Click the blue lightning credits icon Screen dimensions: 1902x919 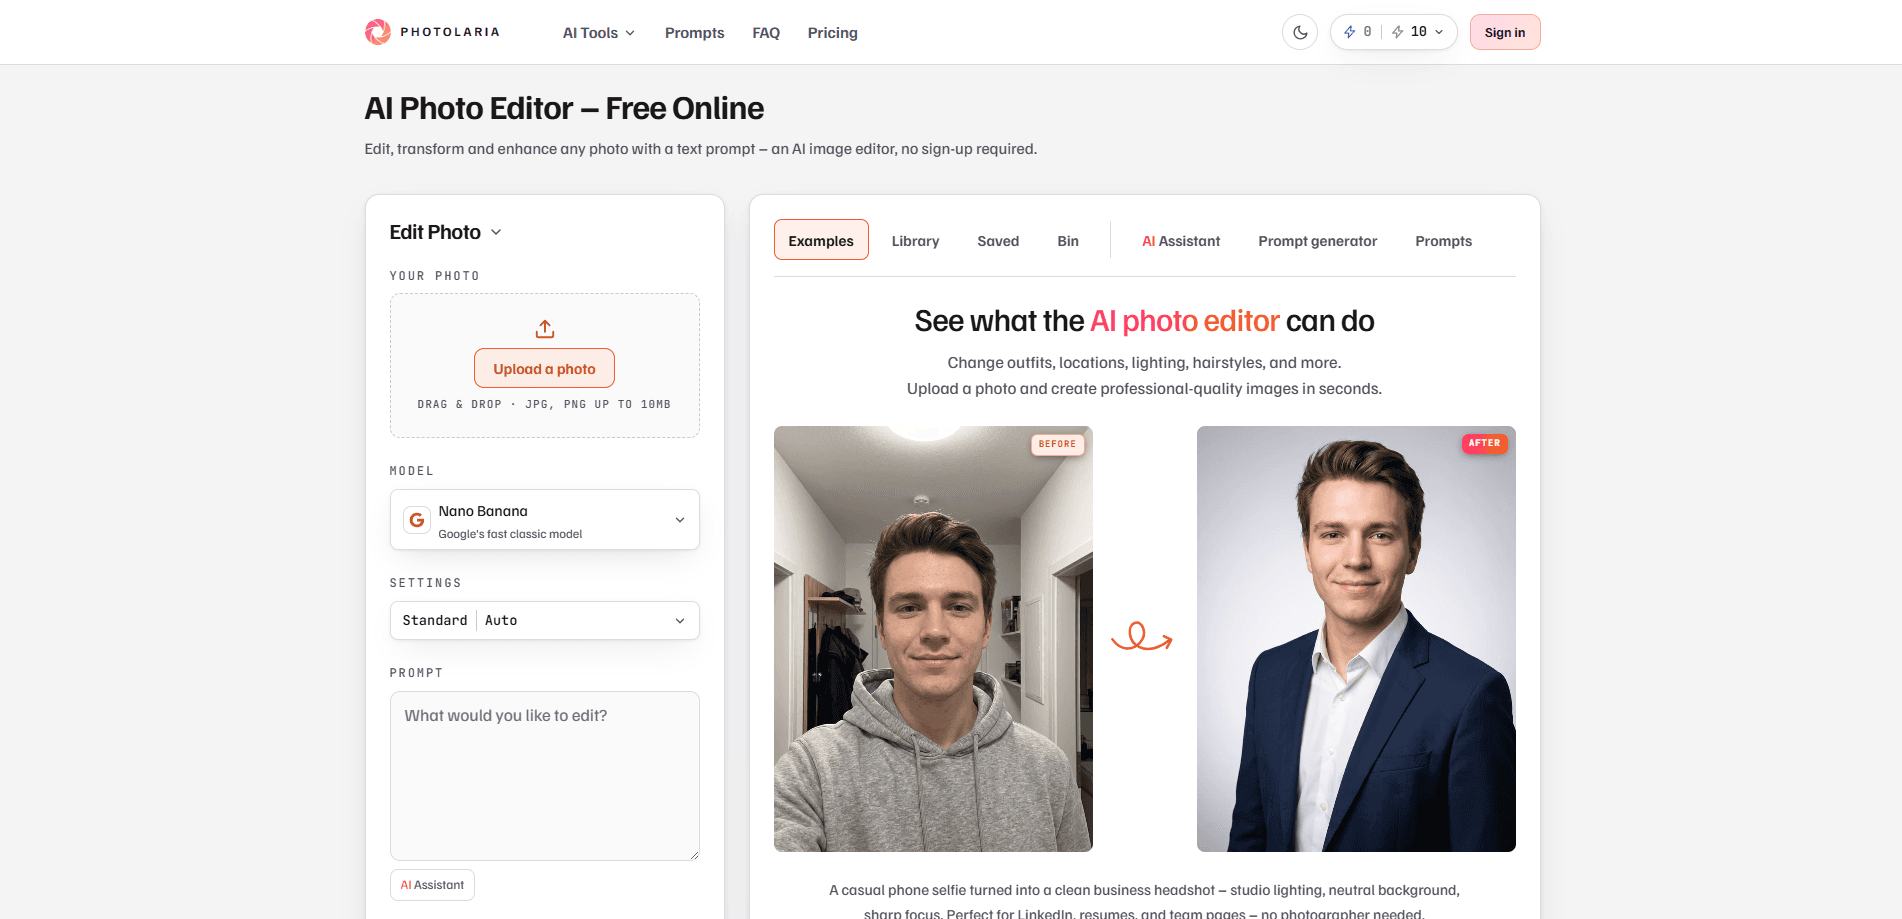click(x=1350, y=32)
